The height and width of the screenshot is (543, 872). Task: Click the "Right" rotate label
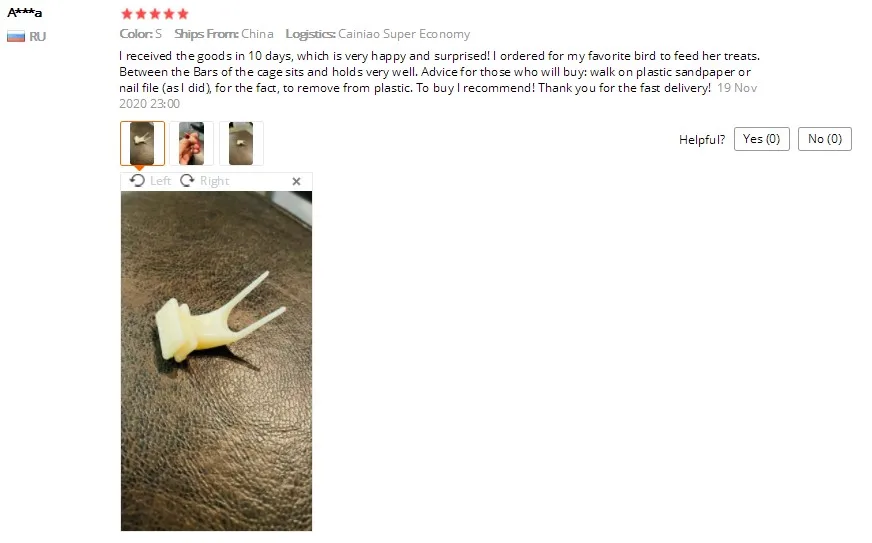point(215,181)
